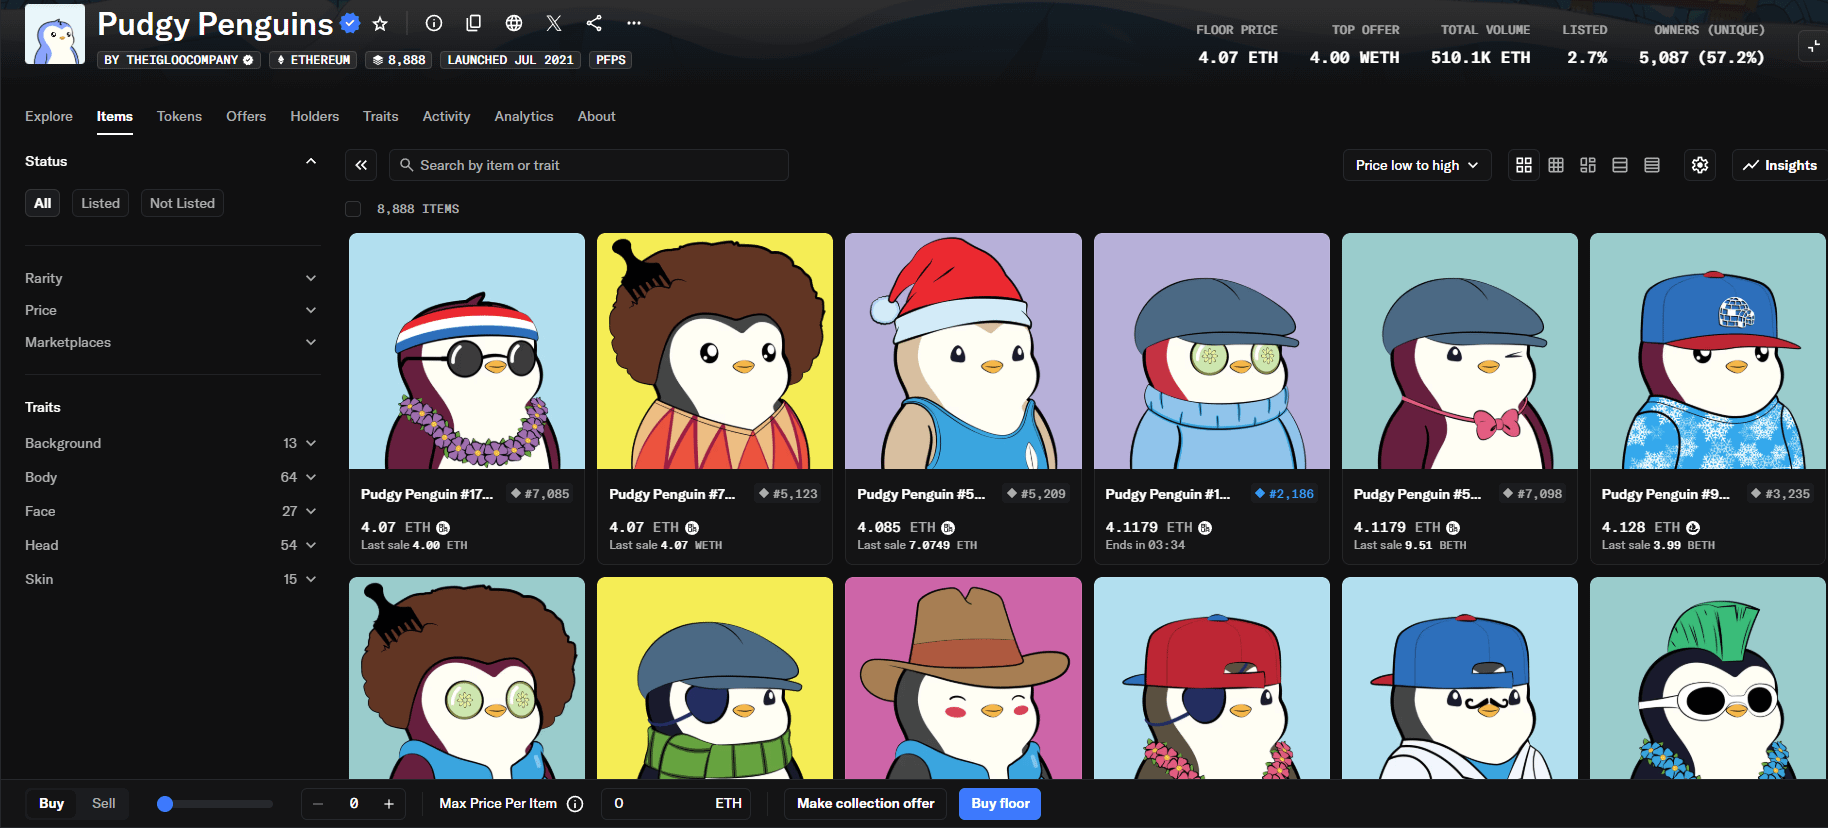Click the collapse stats icon top right
The image size is (1828, 828).
1813,46
